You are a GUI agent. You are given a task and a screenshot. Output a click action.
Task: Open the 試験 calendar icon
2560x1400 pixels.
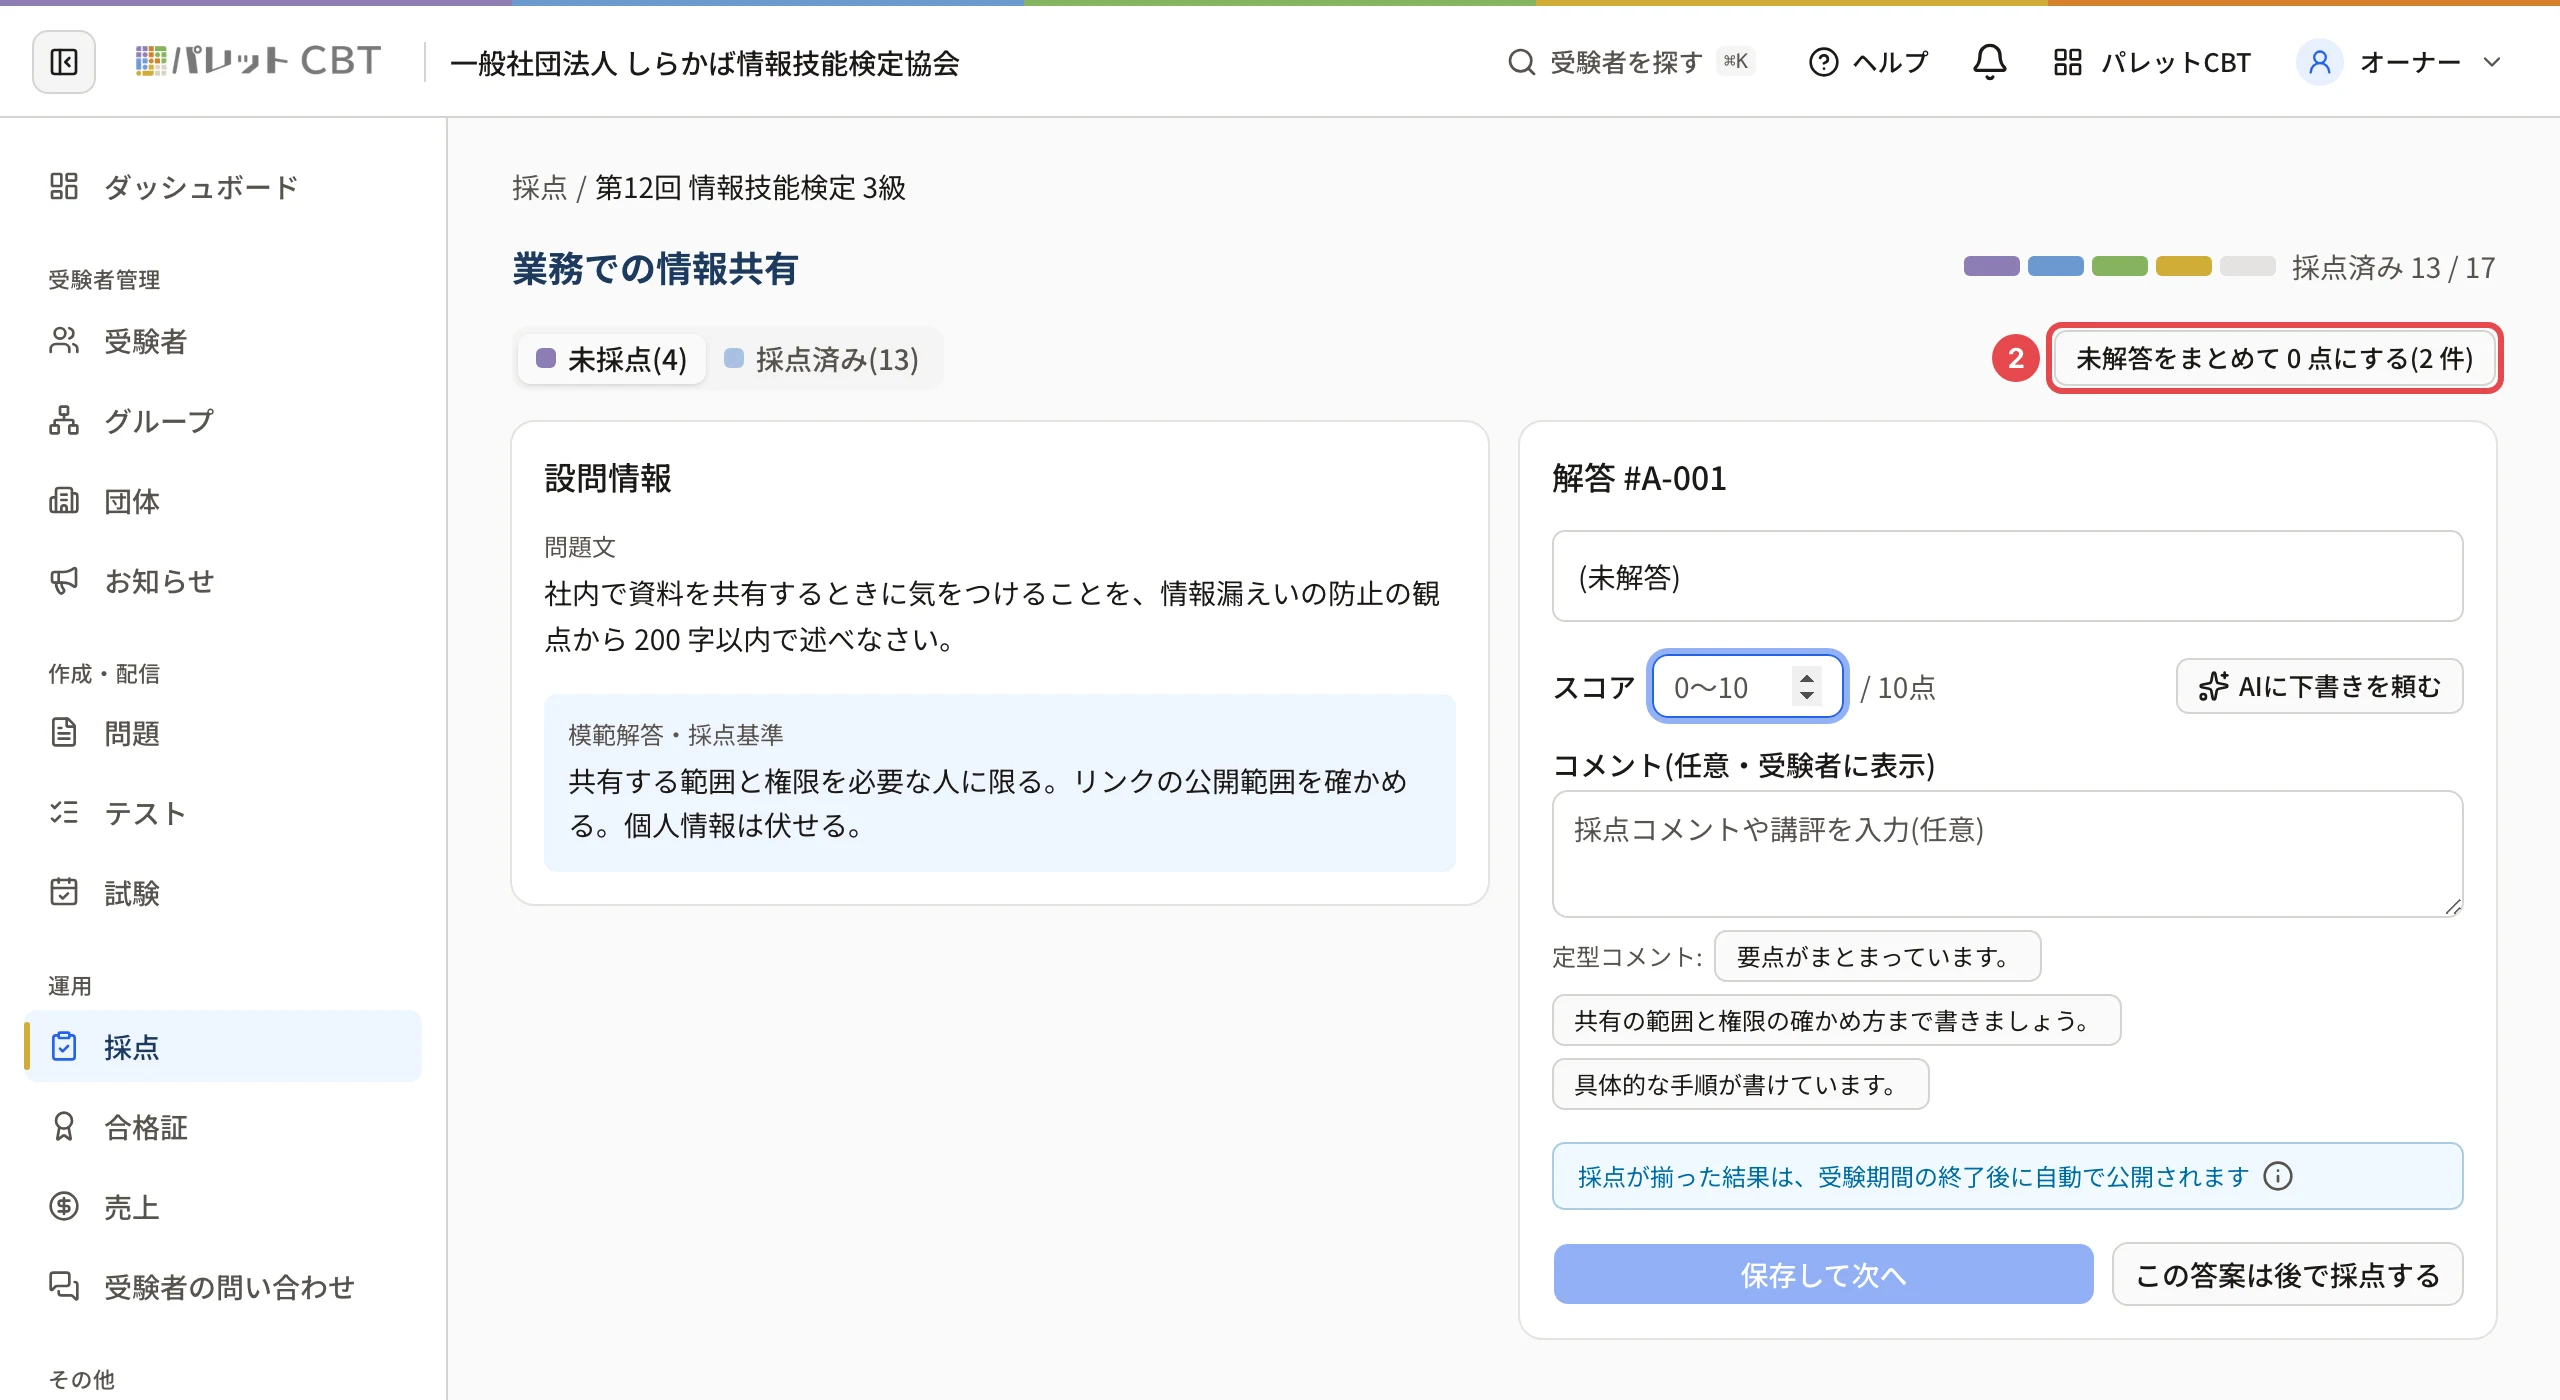[64, 892]
